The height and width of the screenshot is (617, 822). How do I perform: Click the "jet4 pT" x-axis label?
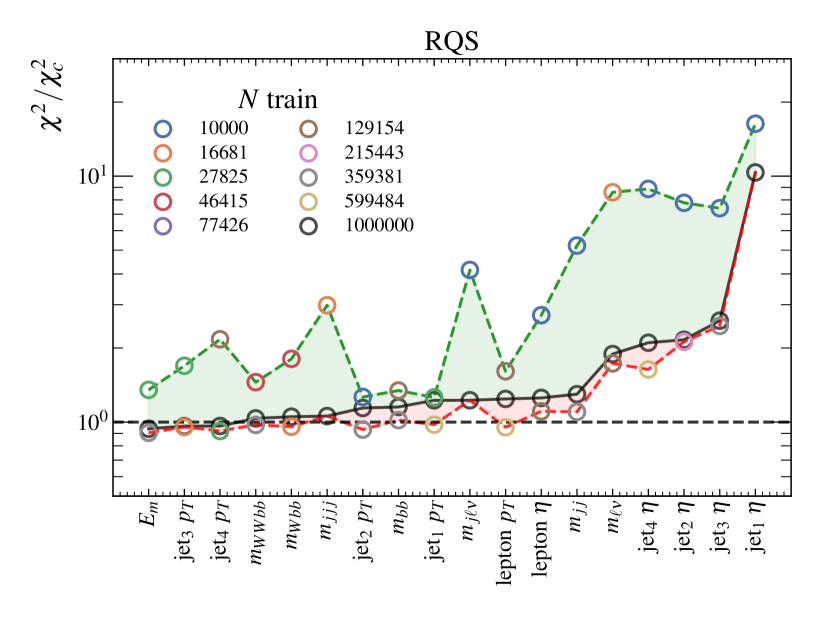point(221,531)
